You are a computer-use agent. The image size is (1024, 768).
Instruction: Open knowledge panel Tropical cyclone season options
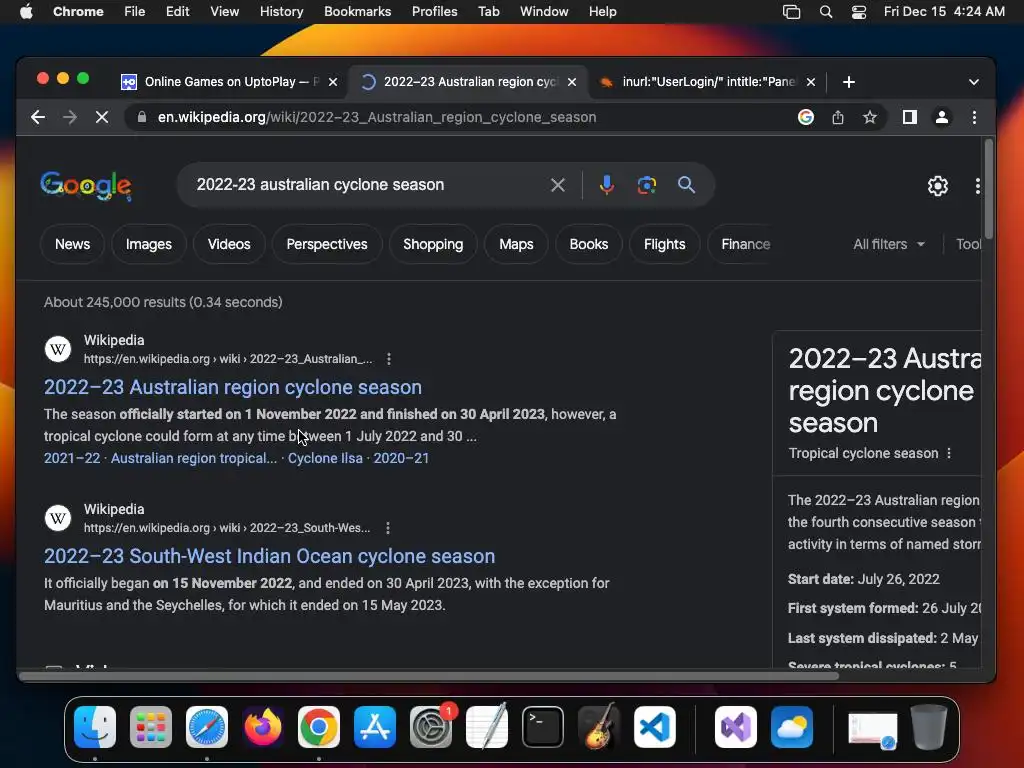pyautogui.click(x=949, y=453)
